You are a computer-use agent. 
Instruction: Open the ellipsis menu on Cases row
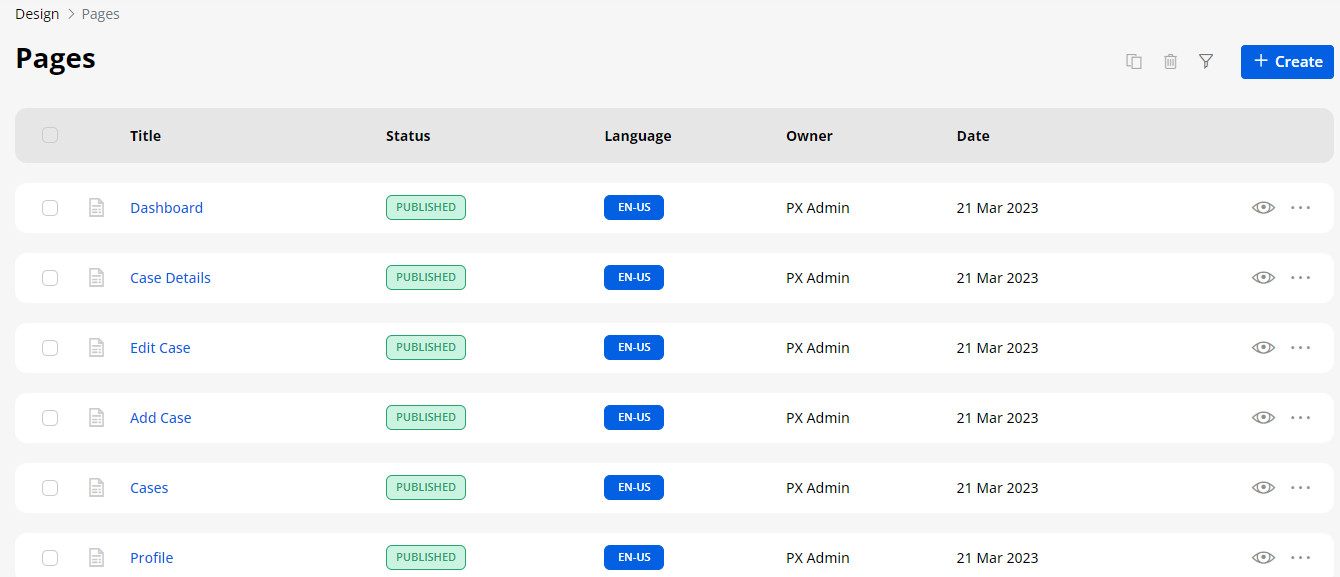pos(1300,488)
